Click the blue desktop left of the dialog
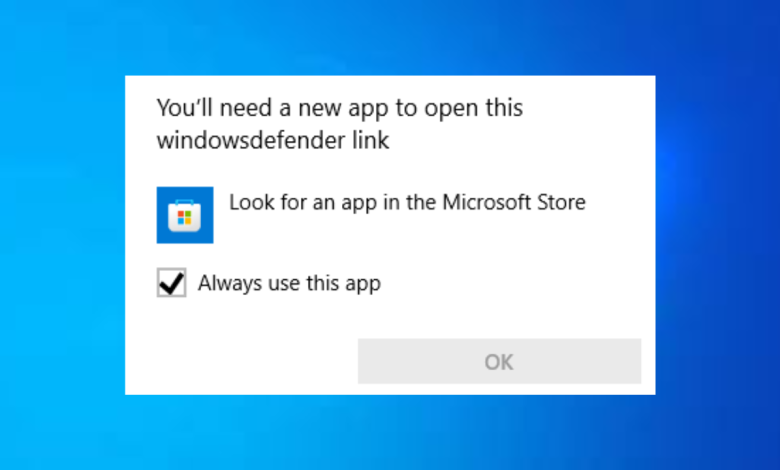This screenshot has width=780, height=470. pos(62,235)
